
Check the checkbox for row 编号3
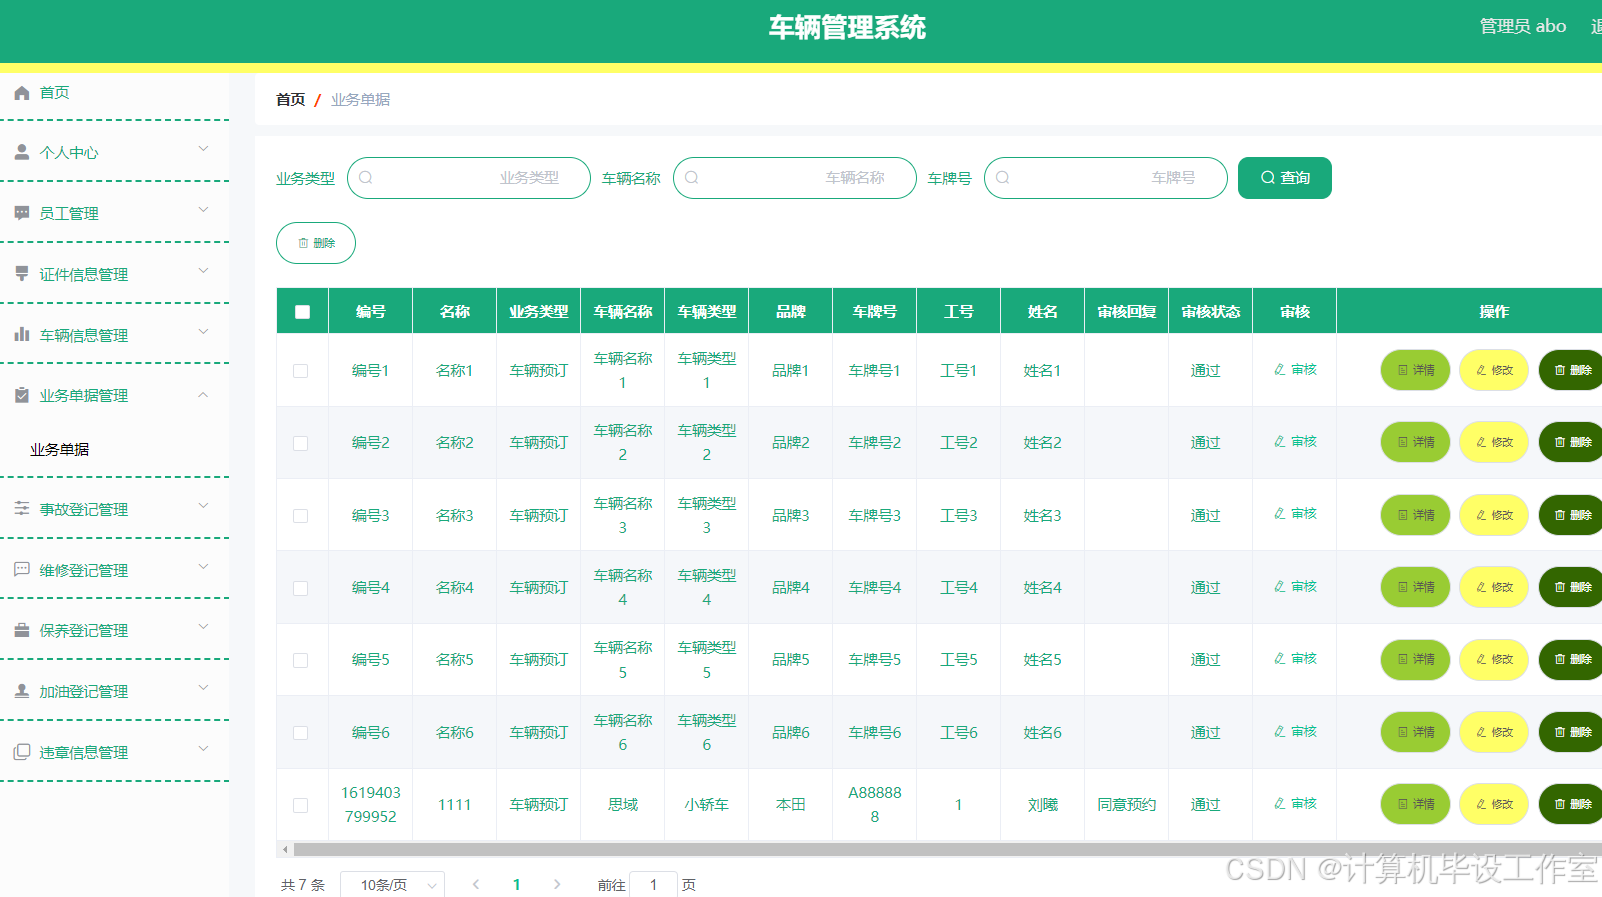coord(300,516)
